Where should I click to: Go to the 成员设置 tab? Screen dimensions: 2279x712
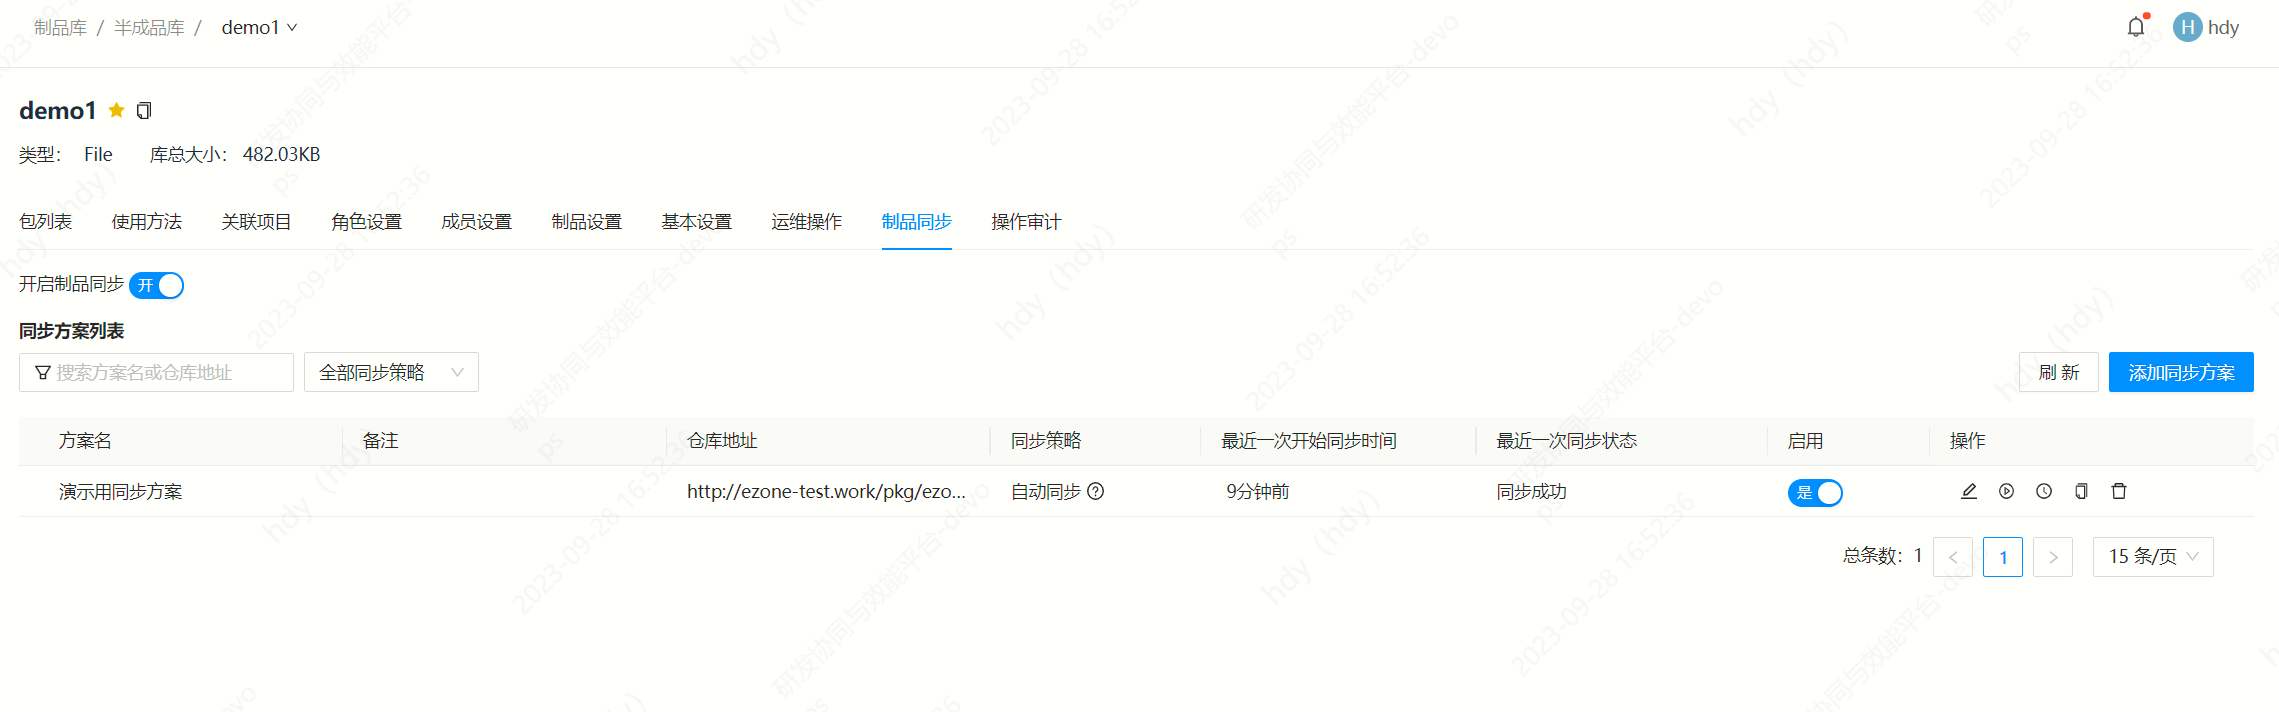click(x=477, y=222)
